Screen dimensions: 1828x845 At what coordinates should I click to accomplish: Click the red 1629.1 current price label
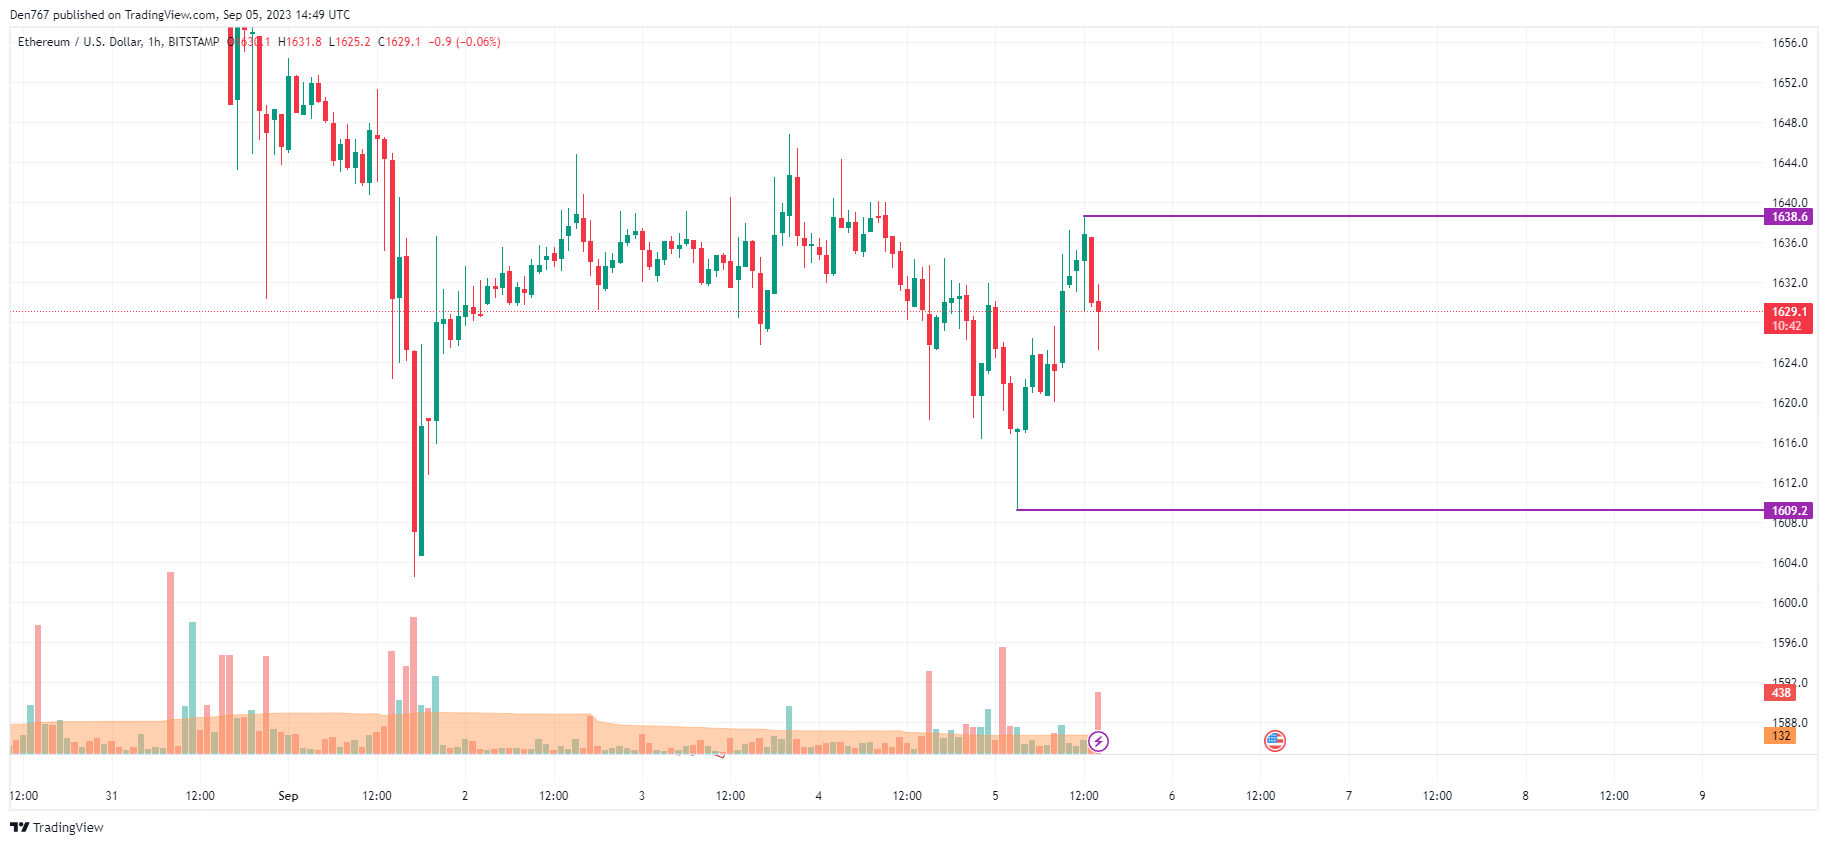click(1788, 312)
